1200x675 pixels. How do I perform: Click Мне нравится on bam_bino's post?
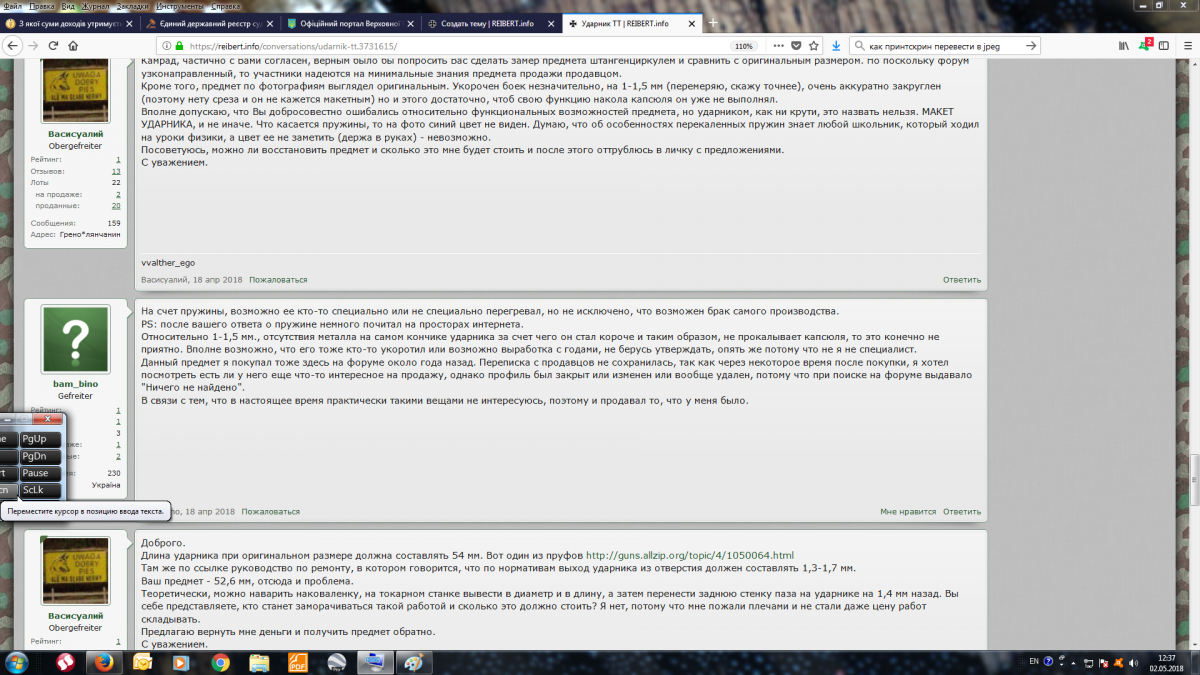[x=908, y=511]
